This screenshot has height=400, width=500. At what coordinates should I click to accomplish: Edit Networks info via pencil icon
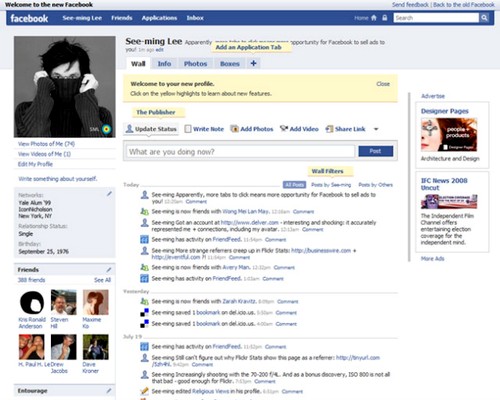109,194
